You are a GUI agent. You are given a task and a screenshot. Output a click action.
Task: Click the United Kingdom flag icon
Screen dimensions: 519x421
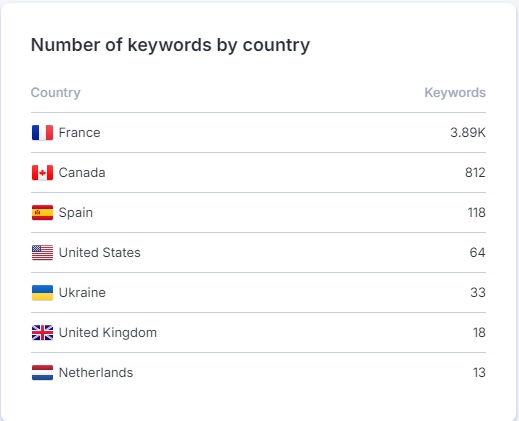42,333
